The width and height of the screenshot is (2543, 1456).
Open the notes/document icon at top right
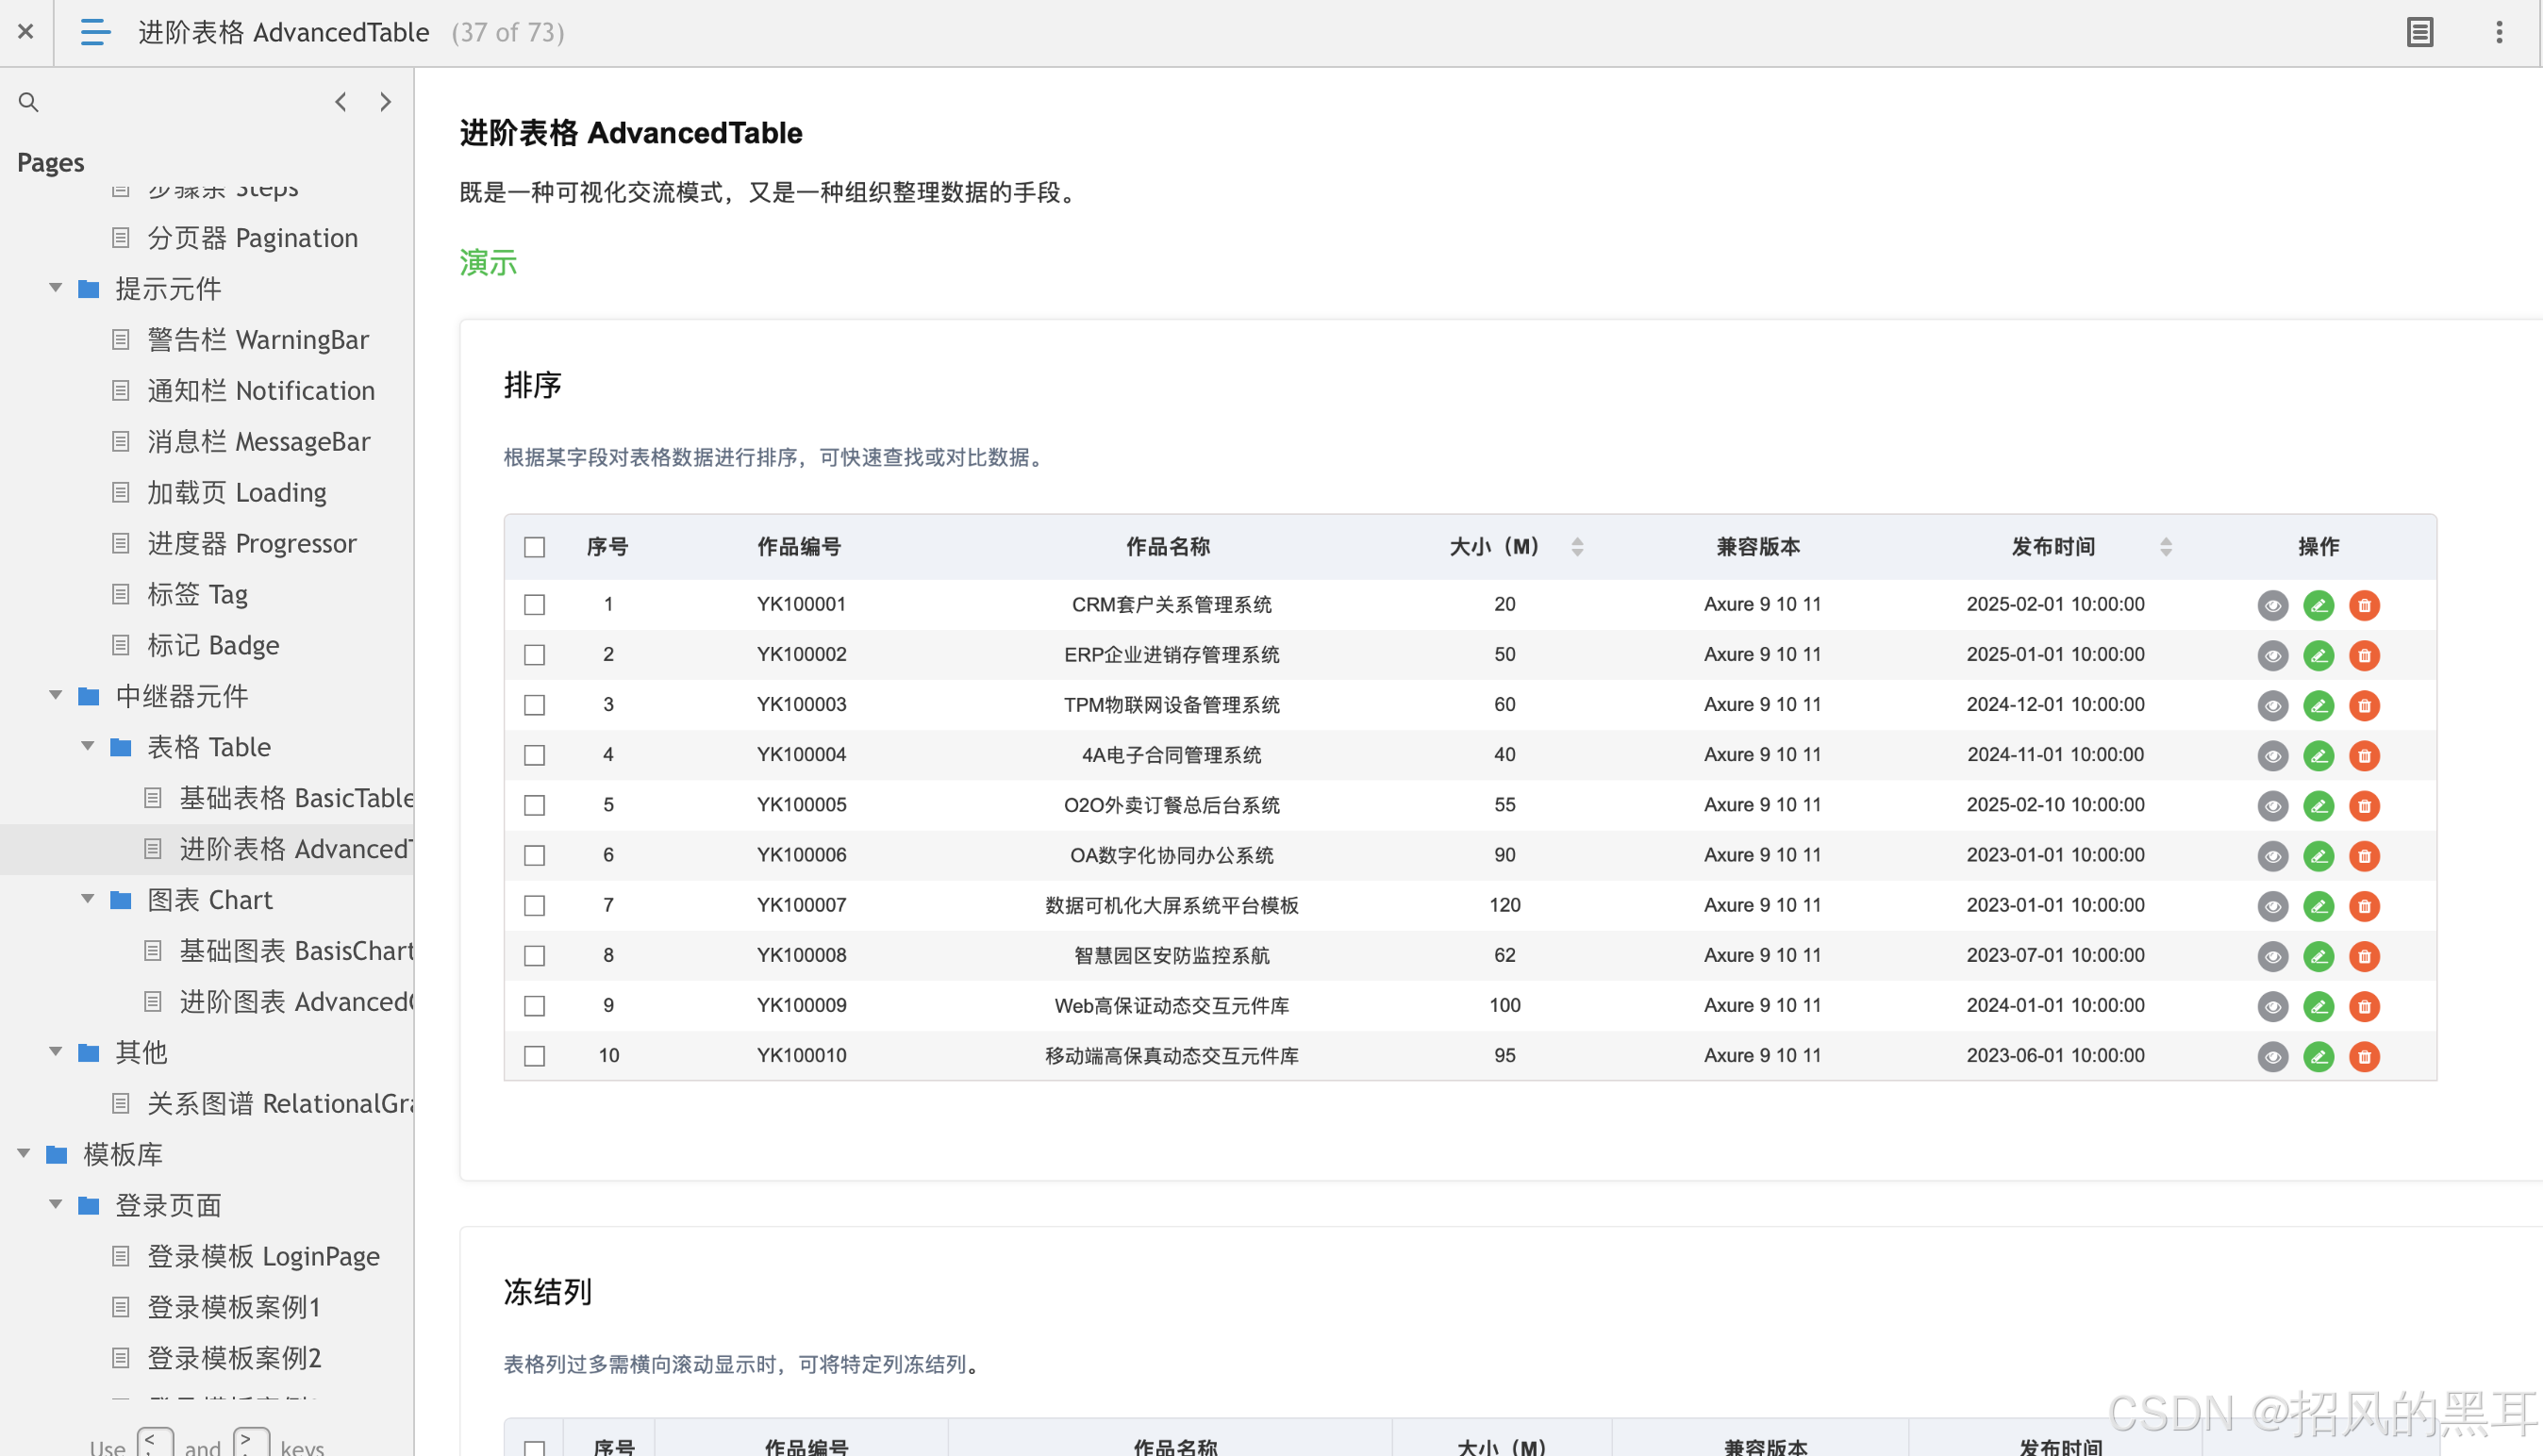coord(2419,32)
